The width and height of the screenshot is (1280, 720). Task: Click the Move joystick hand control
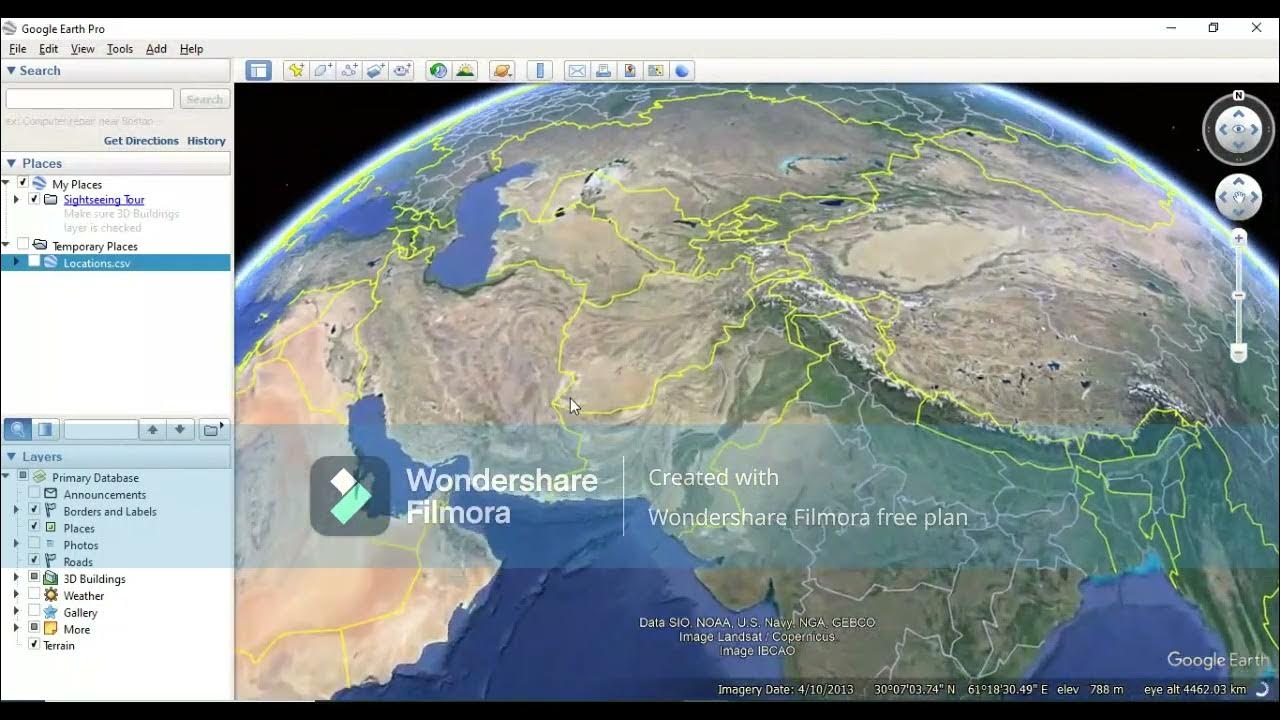click(x=1239, y=197)
